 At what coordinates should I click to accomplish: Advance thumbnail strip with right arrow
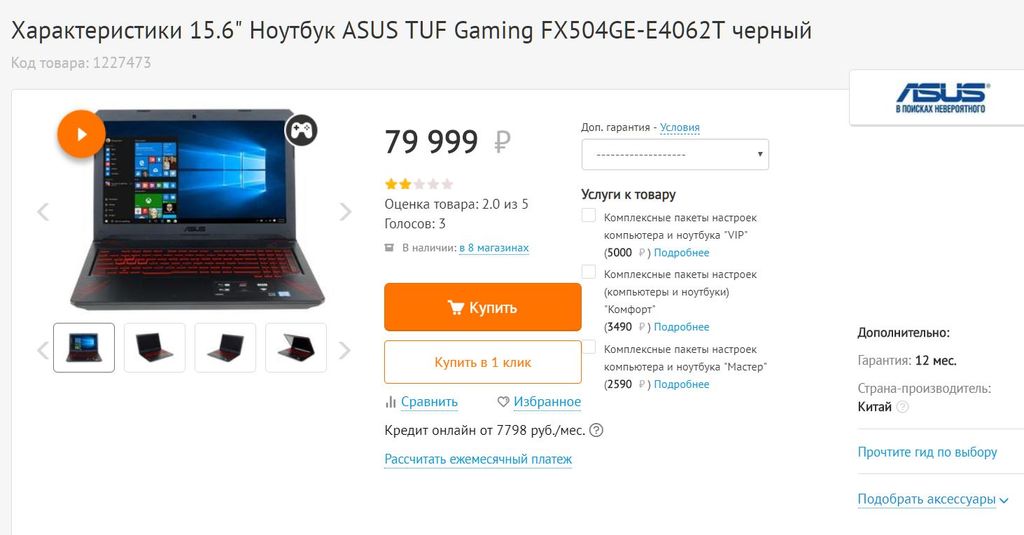[345, 351]
